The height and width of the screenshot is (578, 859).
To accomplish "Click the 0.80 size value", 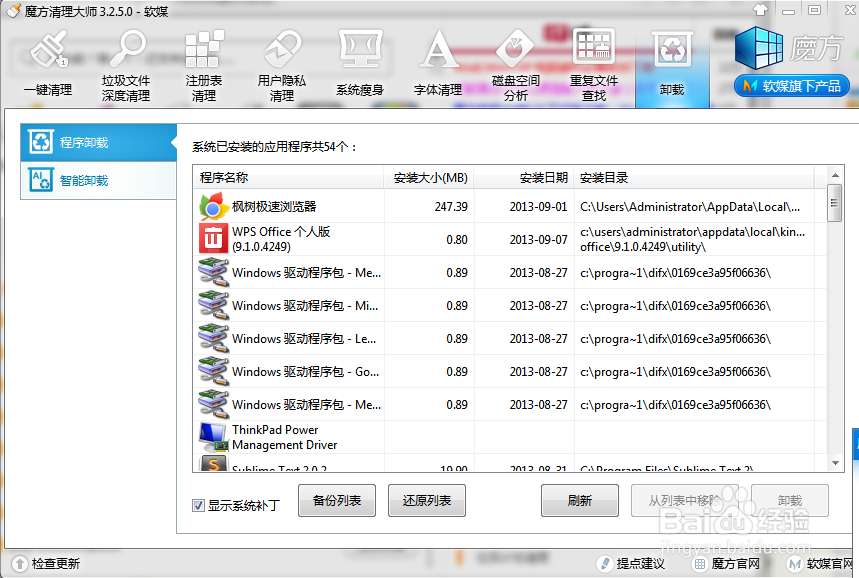I will coord(457,239).
